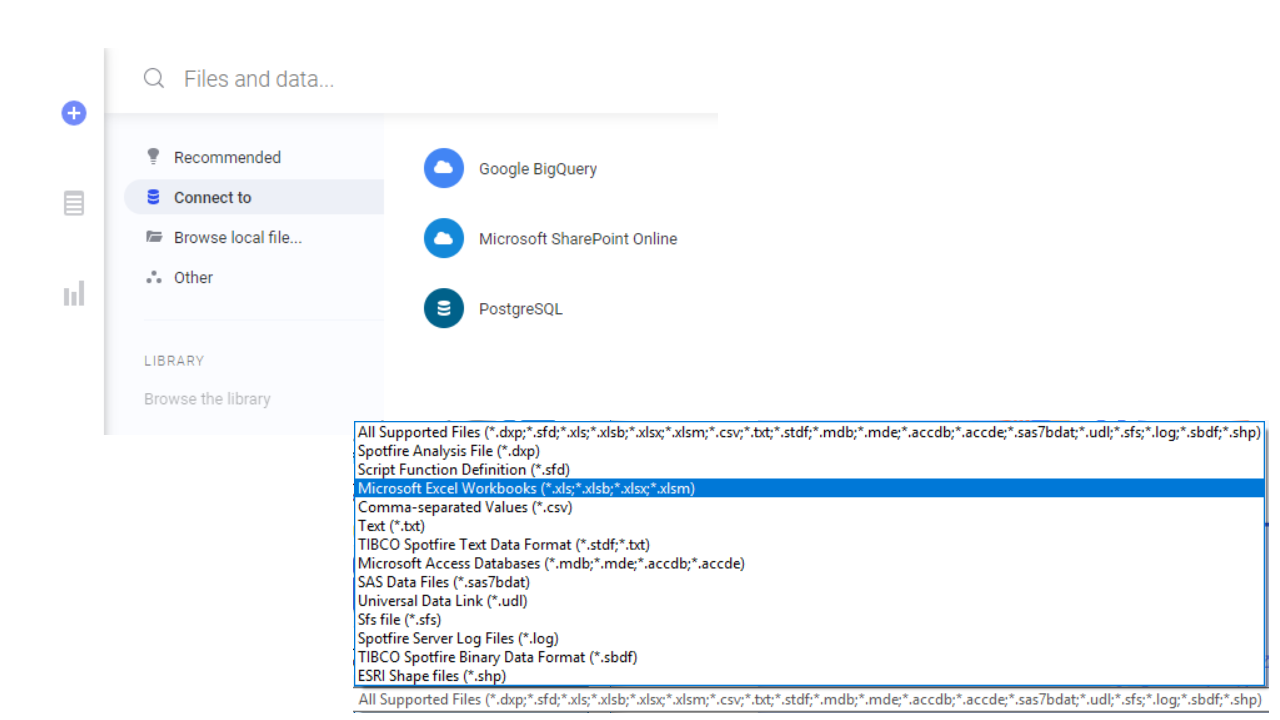Select Text (*.txt) file type
The image size is (1280, 720).
(810, 526)
